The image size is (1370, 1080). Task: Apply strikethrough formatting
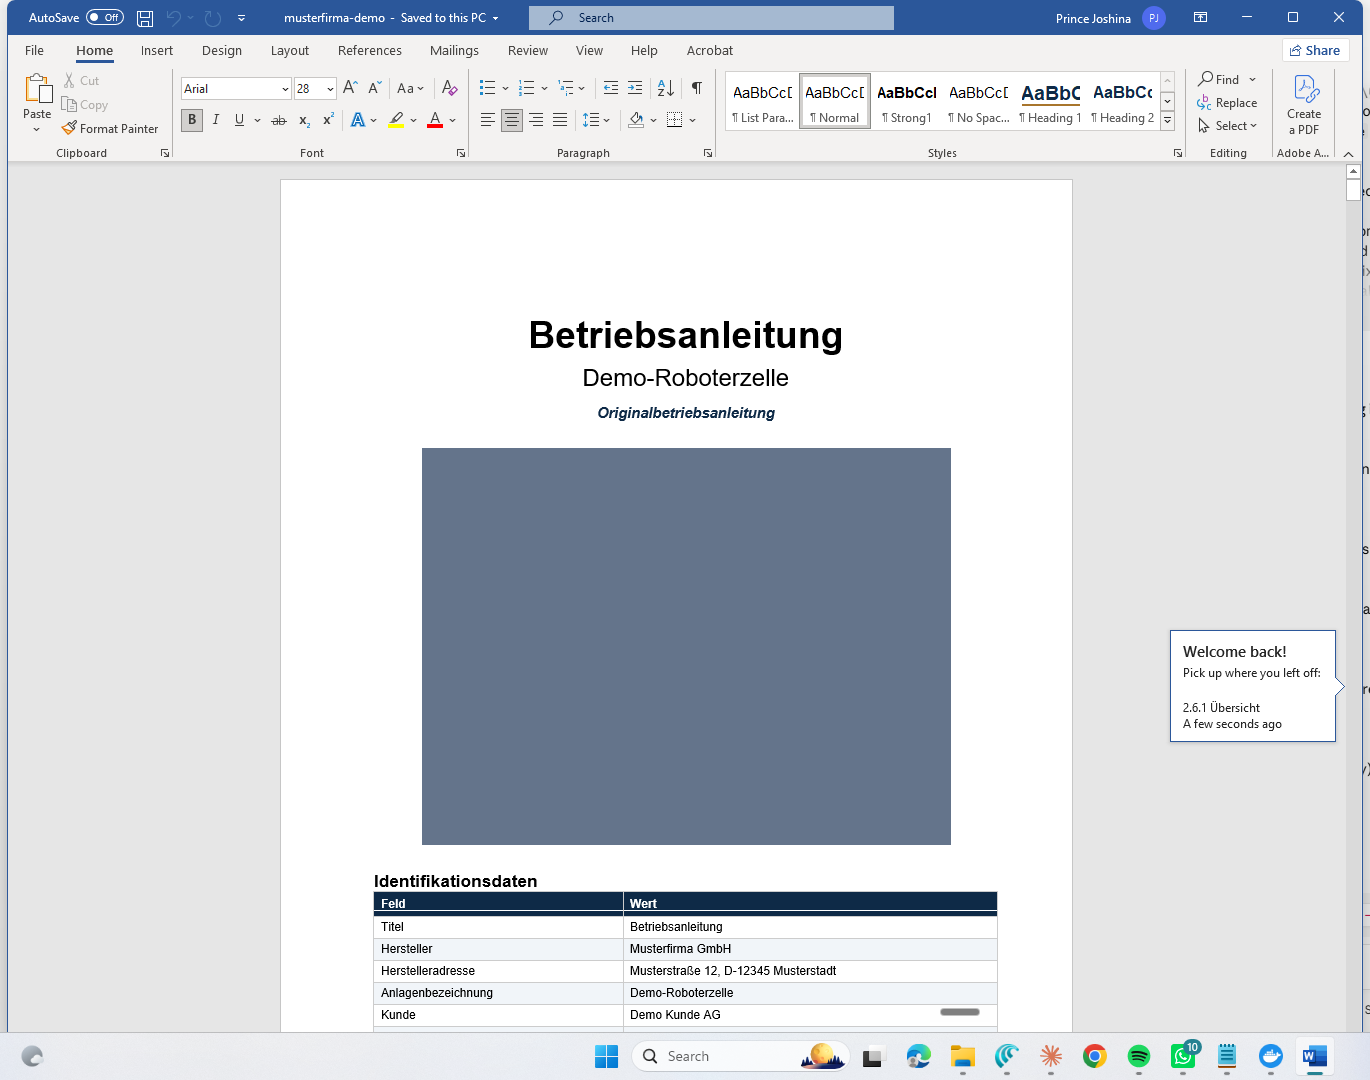pyautogui.click(x=279, y=120)
